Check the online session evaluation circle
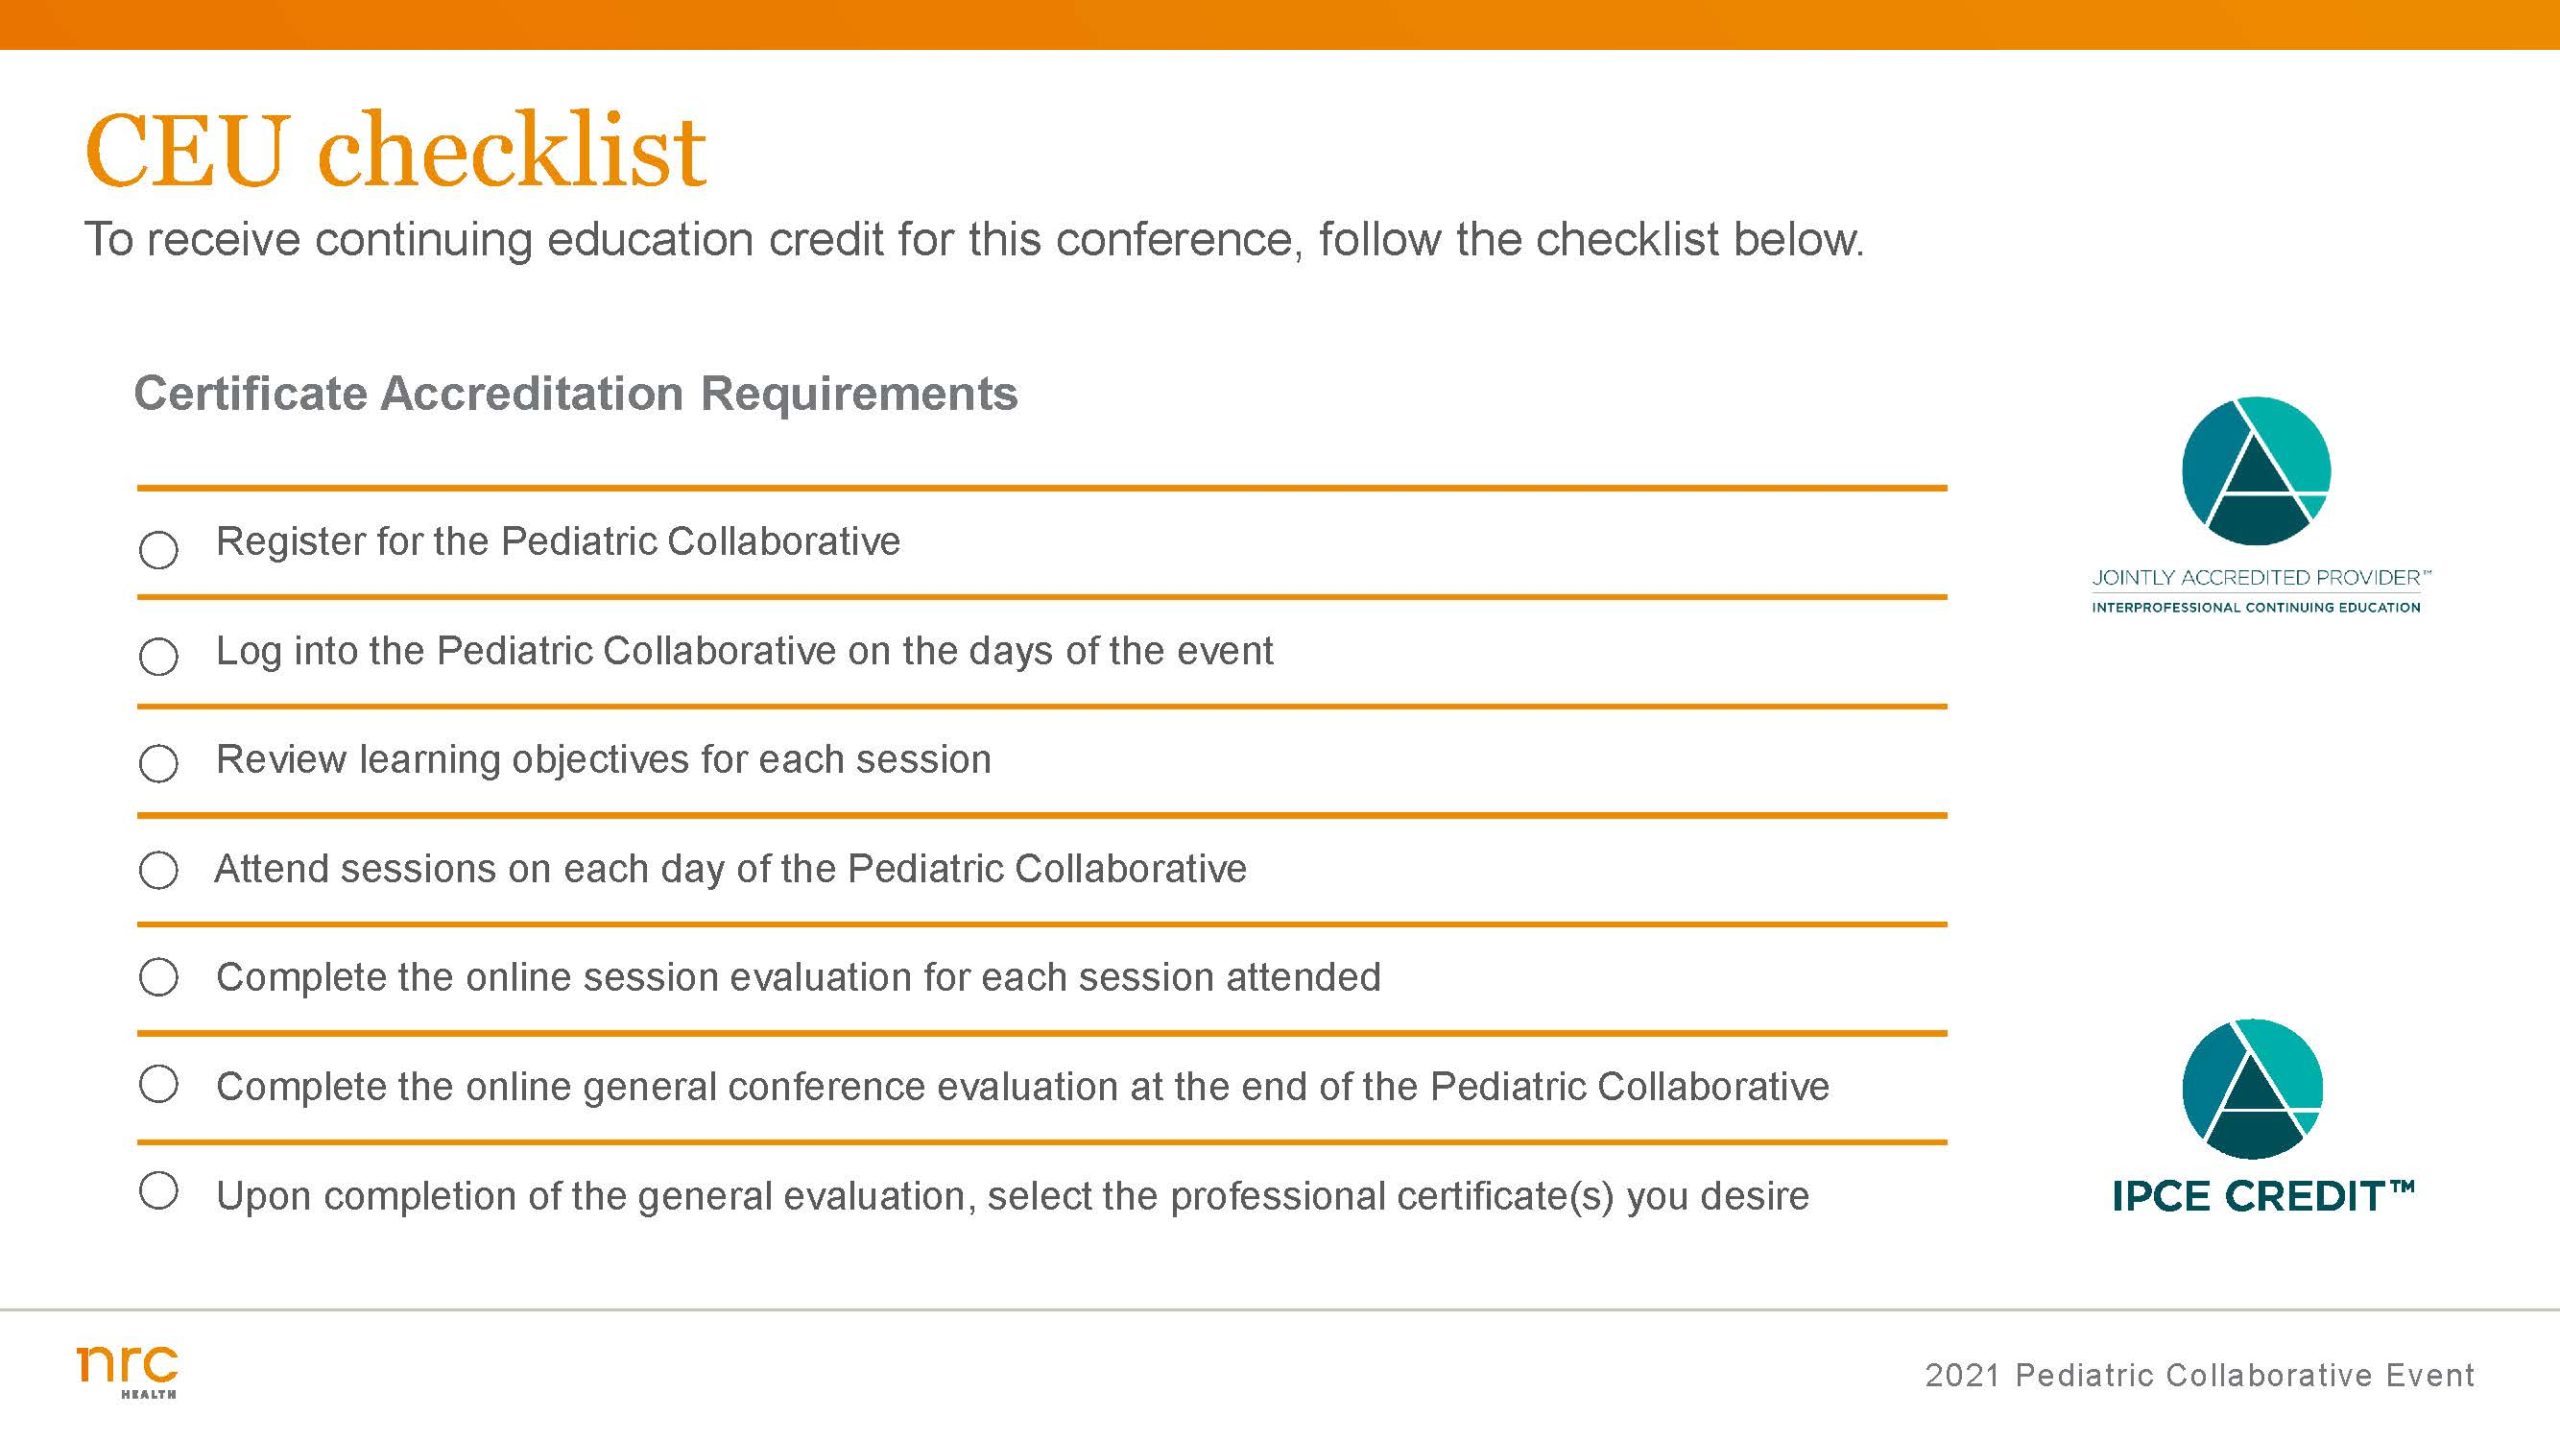Screen dimensions: 2560x1440 (x=159, y=977)
